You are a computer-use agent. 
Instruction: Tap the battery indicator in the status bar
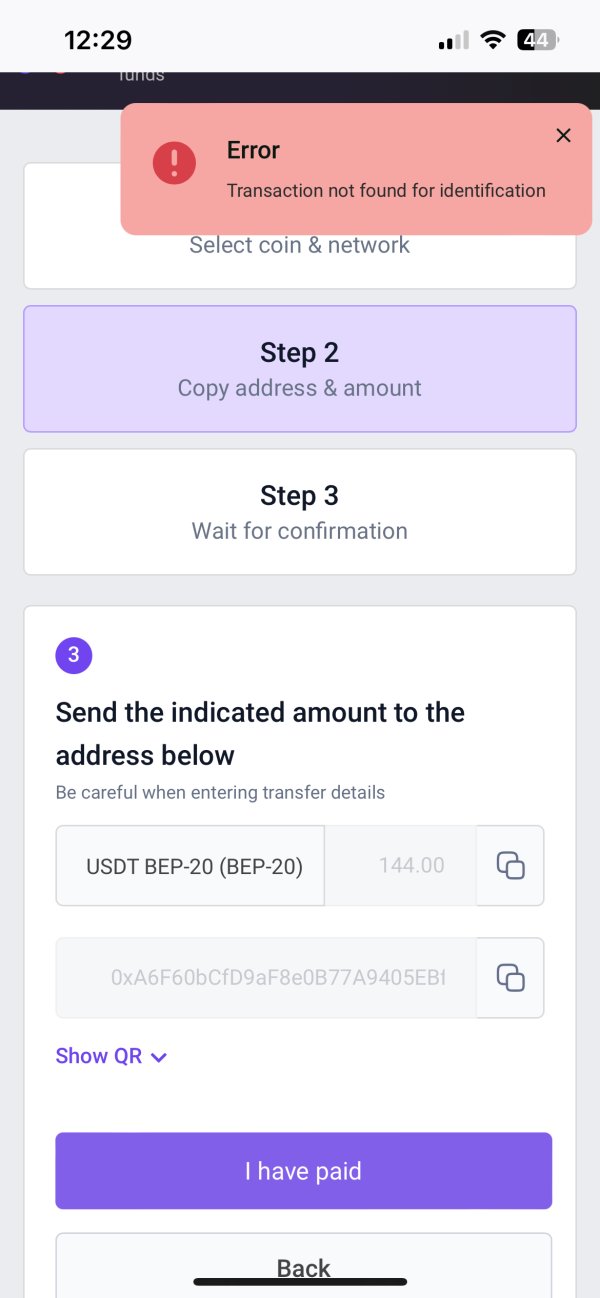point(537,40)
